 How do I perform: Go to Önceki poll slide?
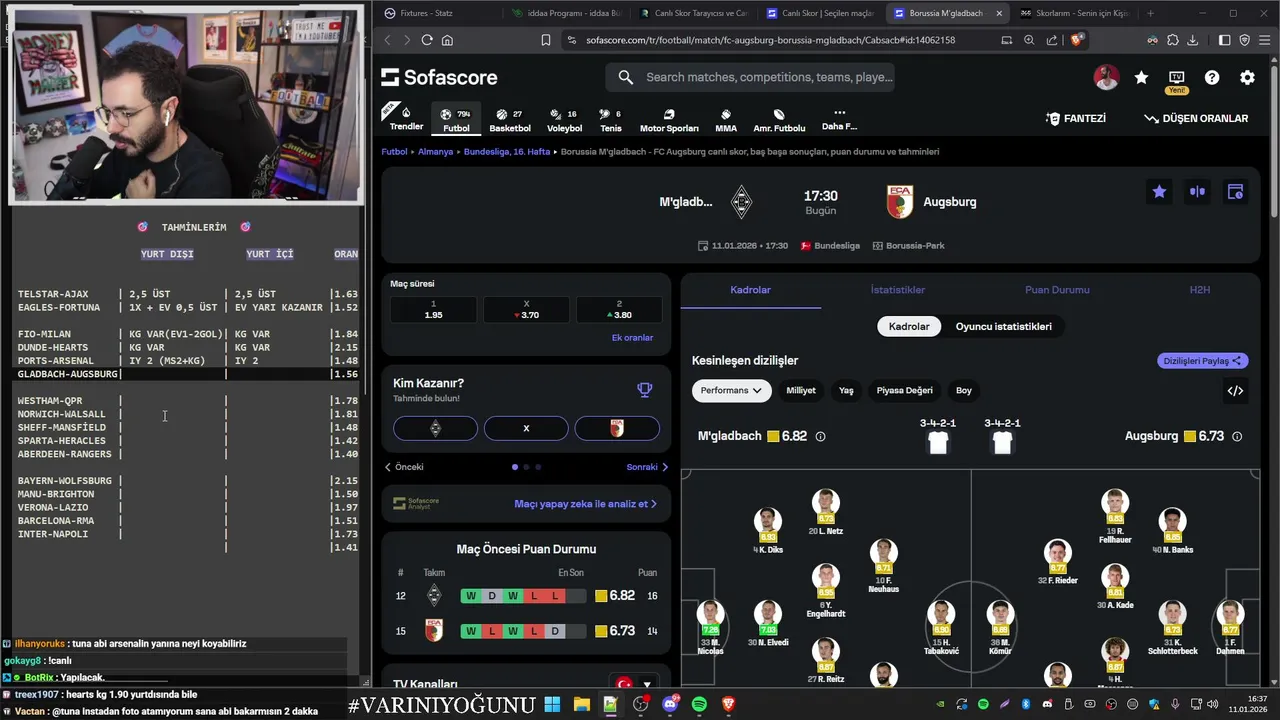click(x=405, y=467)
